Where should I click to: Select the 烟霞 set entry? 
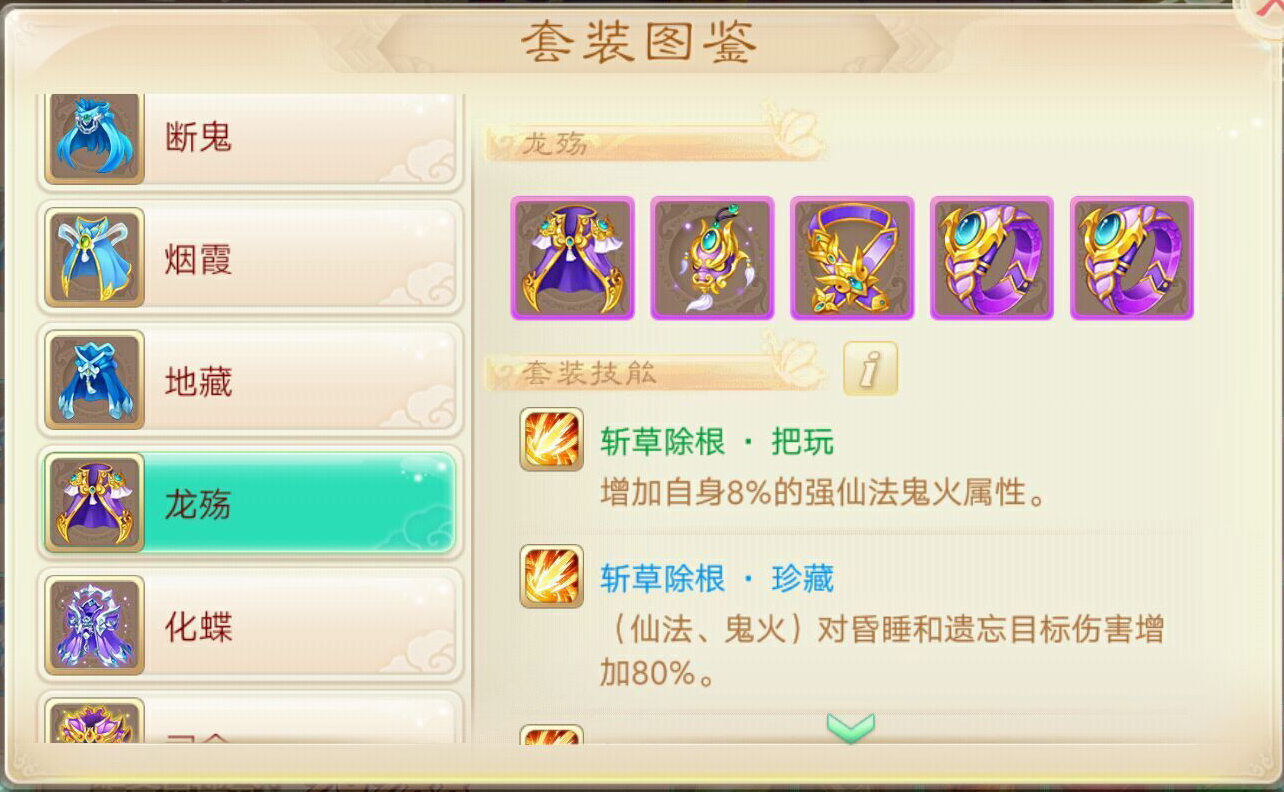coord(250,258)
